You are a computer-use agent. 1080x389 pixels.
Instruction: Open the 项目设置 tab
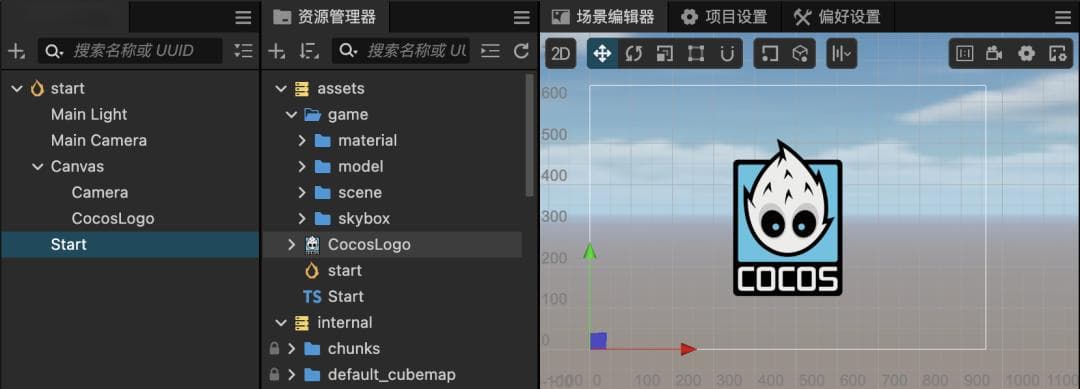tap(724, 17)
